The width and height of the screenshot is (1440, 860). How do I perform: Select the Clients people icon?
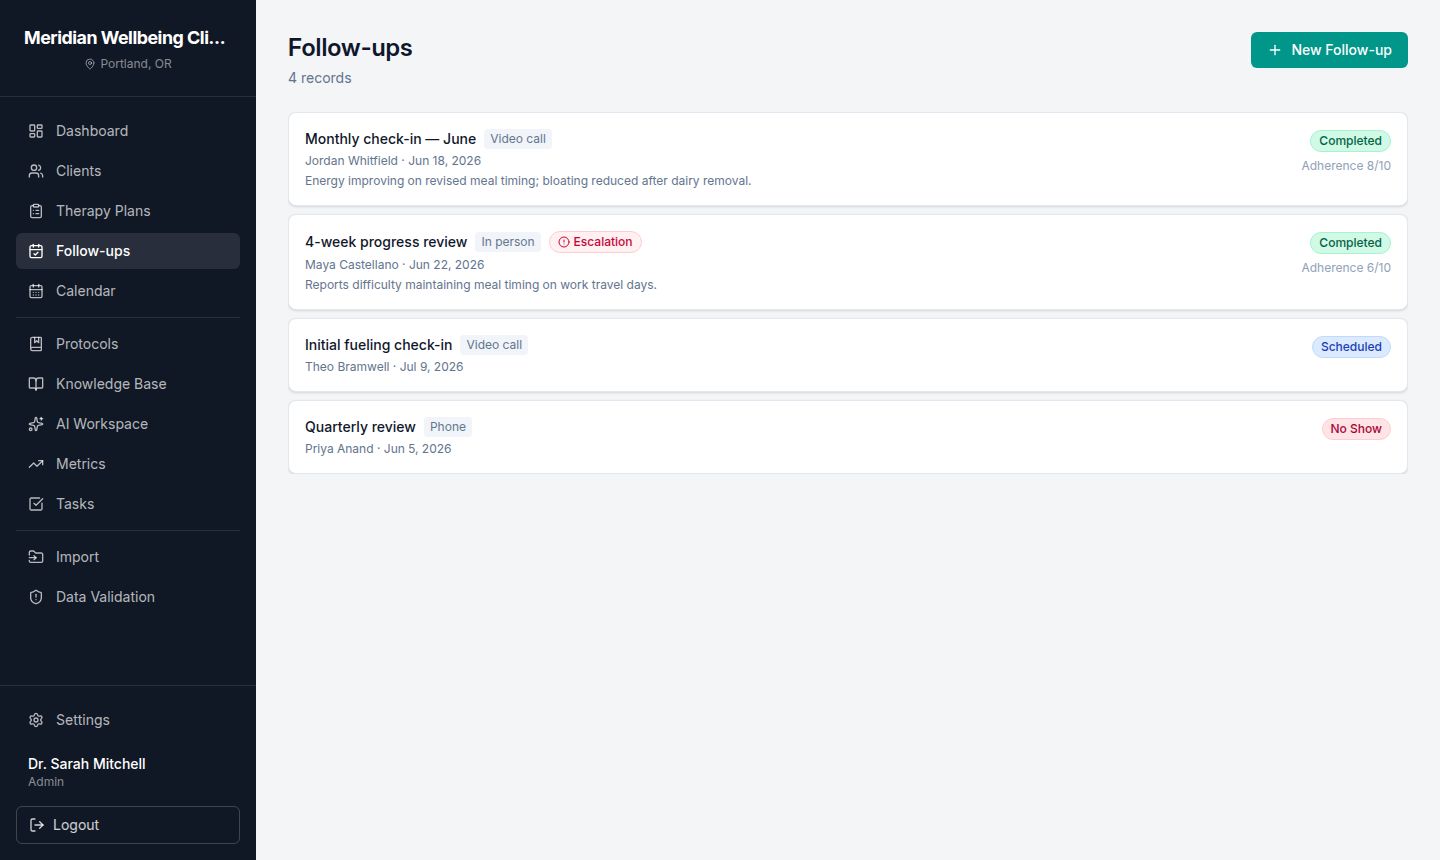(36, 171)
